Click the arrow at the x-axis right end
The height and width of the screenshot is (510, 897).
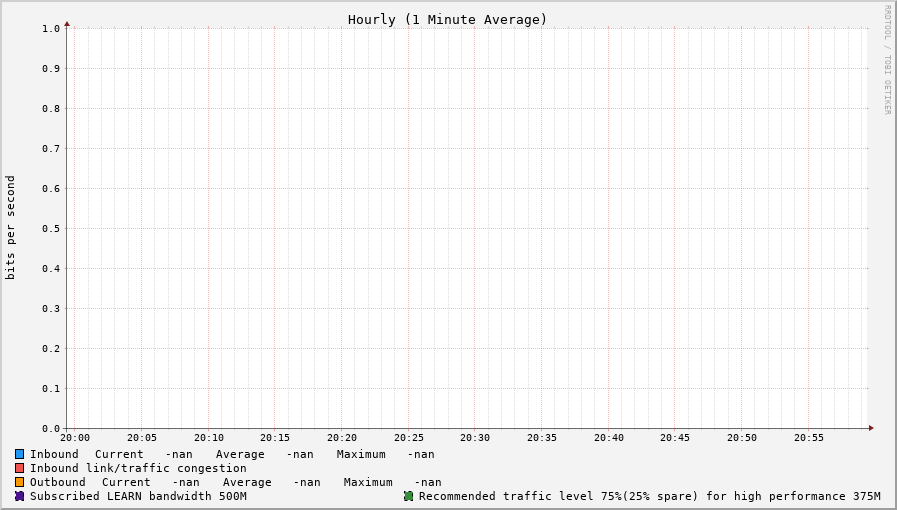tap(871, 428)
